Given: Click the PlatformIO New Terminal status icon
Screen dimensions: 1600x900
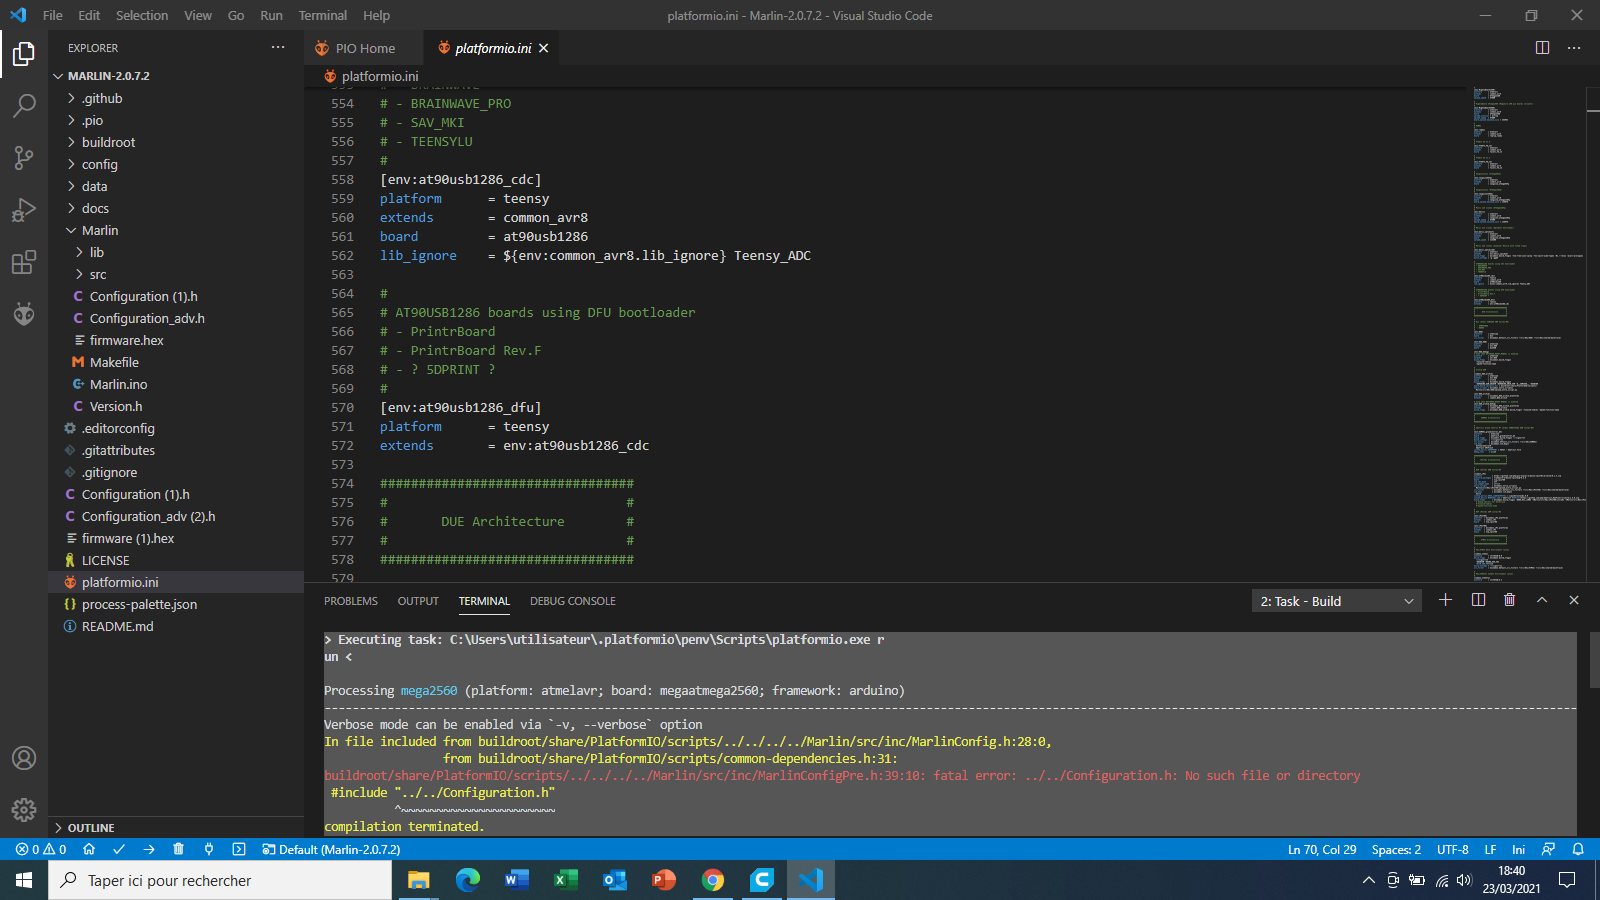Looking at the screenshot, I should [x=238, y=849].
